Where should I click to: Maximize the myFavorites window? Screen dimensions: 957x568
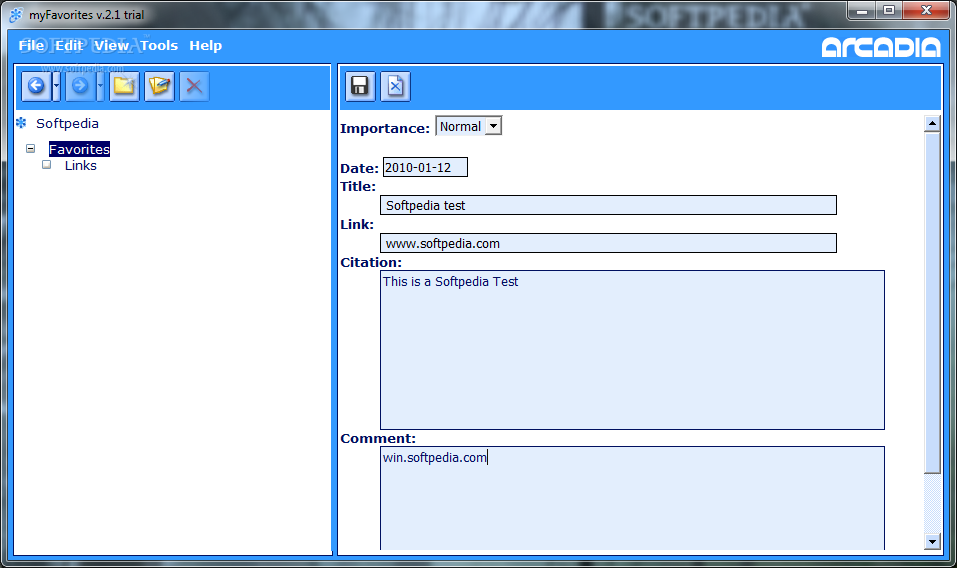[889, 10]
